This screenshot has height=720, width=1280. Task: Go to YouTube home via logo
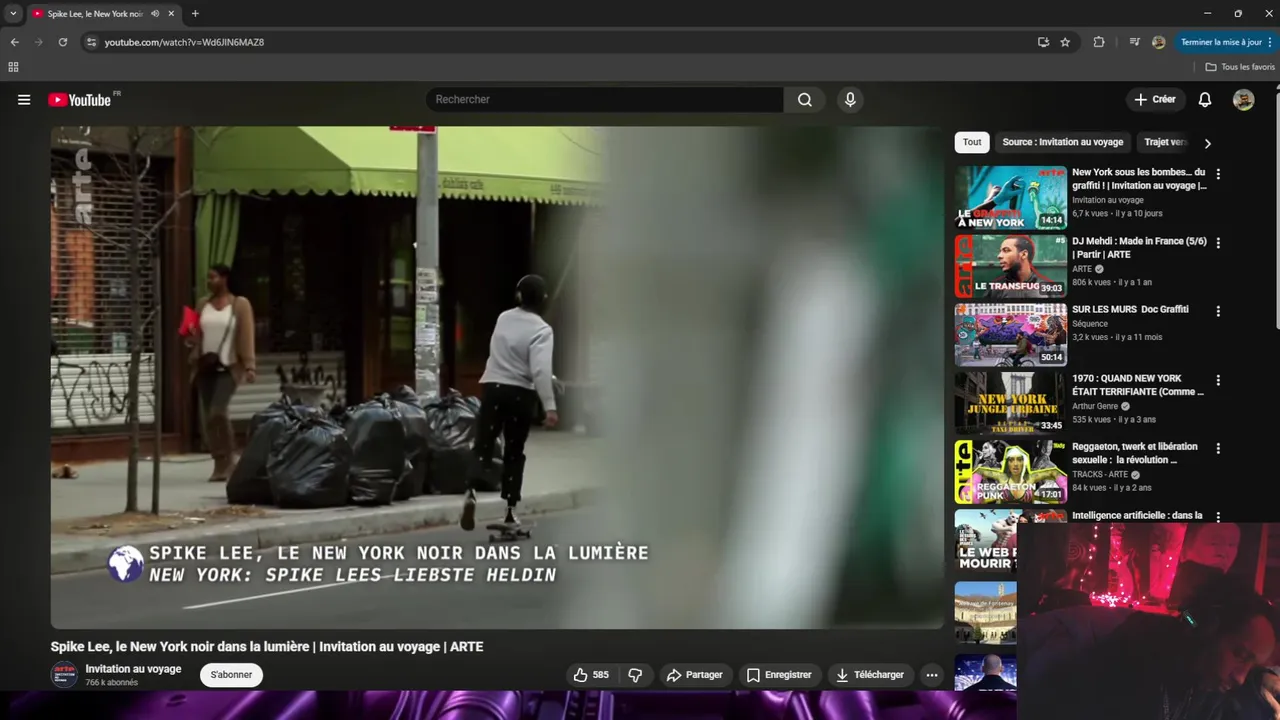click(x=79, y=100)
